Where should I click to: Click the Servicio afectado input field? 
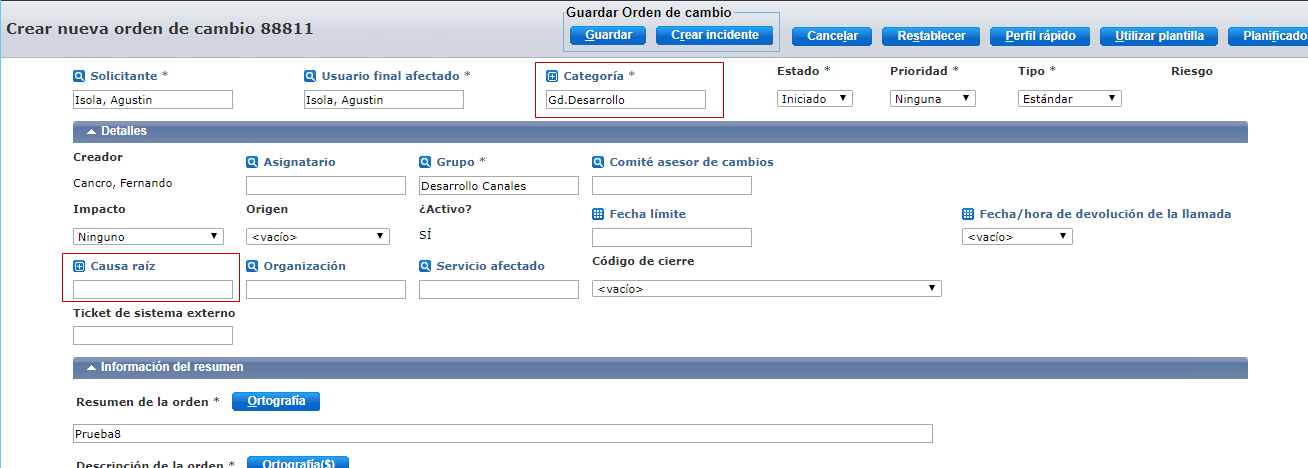pyautogui.click(x=499, y=290)
